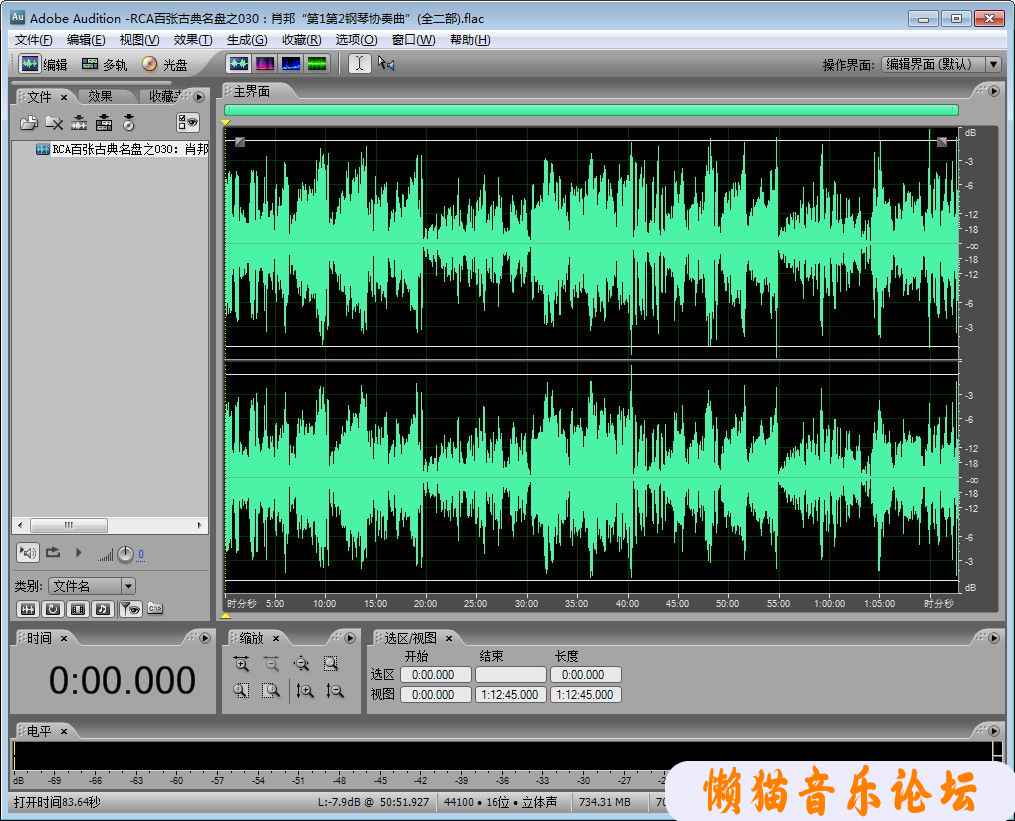Open 收藏(R) menu

pos(302,40)
